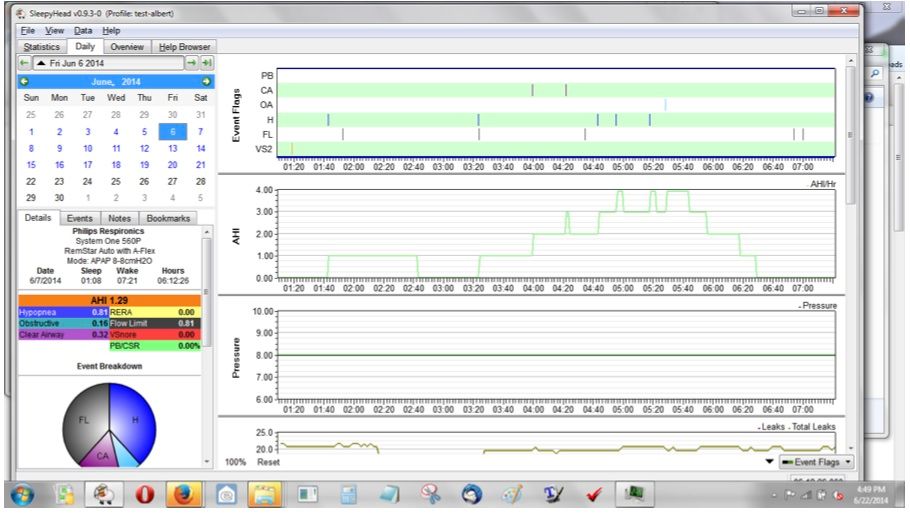Image resolution: width=910 pixels, height=514 pixels.
Task: Open Firefox from the taskbar
Action: click(183, 495)
